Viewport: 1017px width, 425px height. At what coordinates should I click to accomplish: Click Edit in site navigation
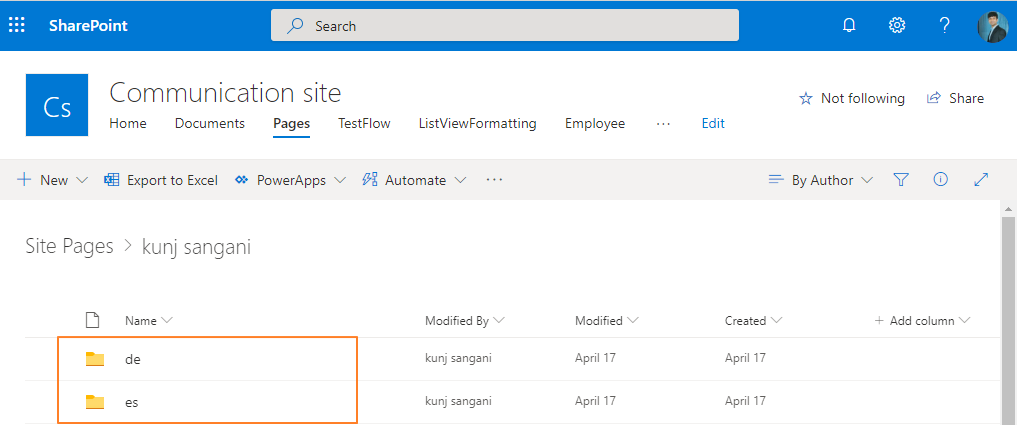713,123
